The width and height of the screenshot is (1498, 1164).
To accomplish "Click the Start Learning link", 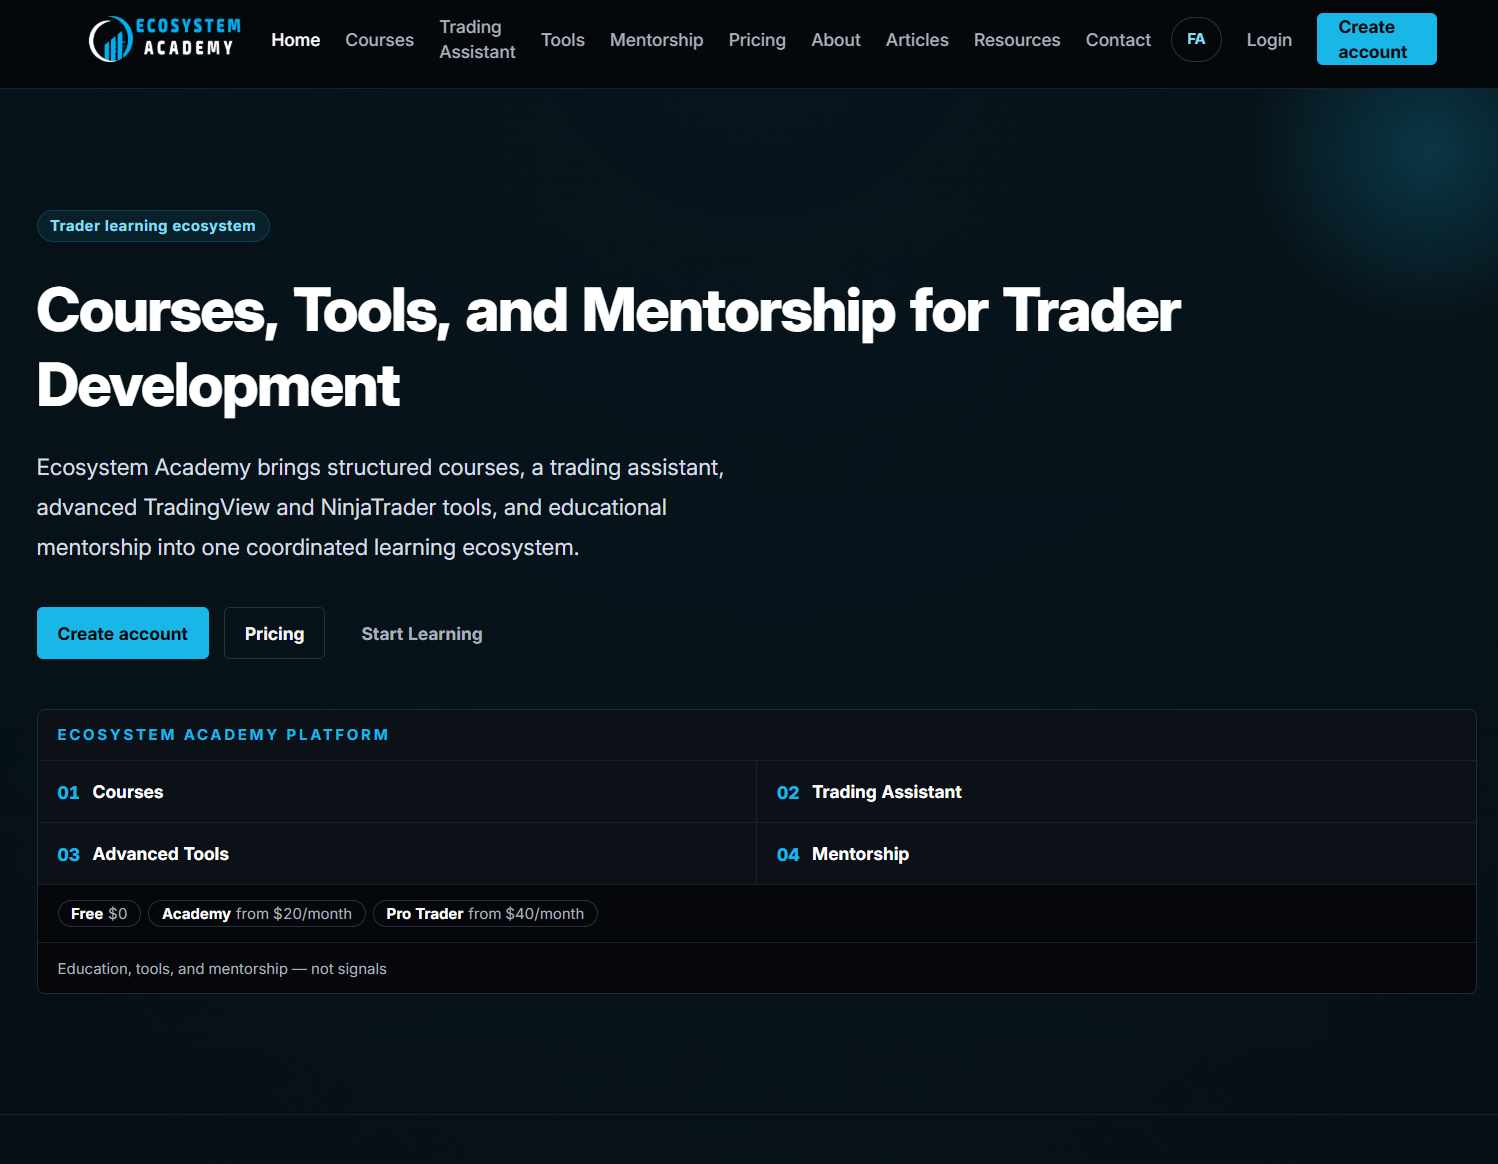I will coord(422,634).
